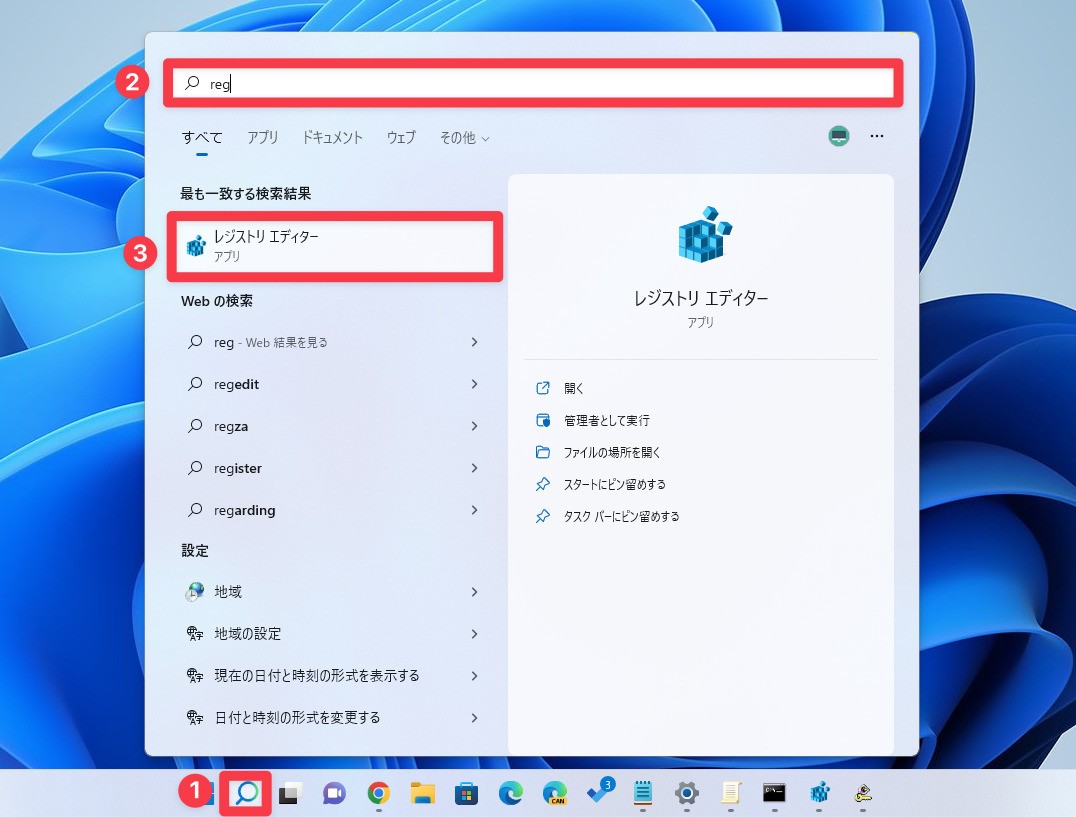Screen dimensions: 1076x817
Task: Open the レジストリ エディター best match result
Action: [335, 246]
